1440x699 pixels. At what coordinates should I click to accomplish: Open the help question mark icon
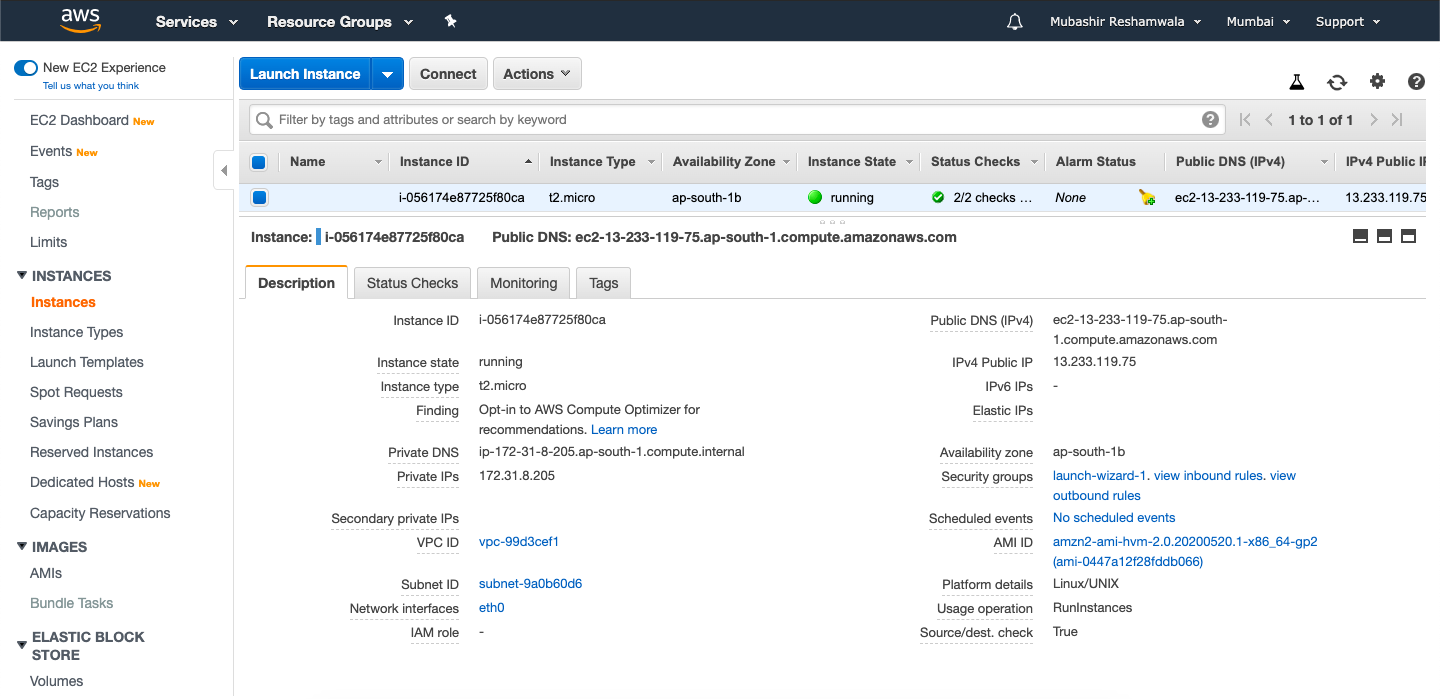(x=1416, y=82)
